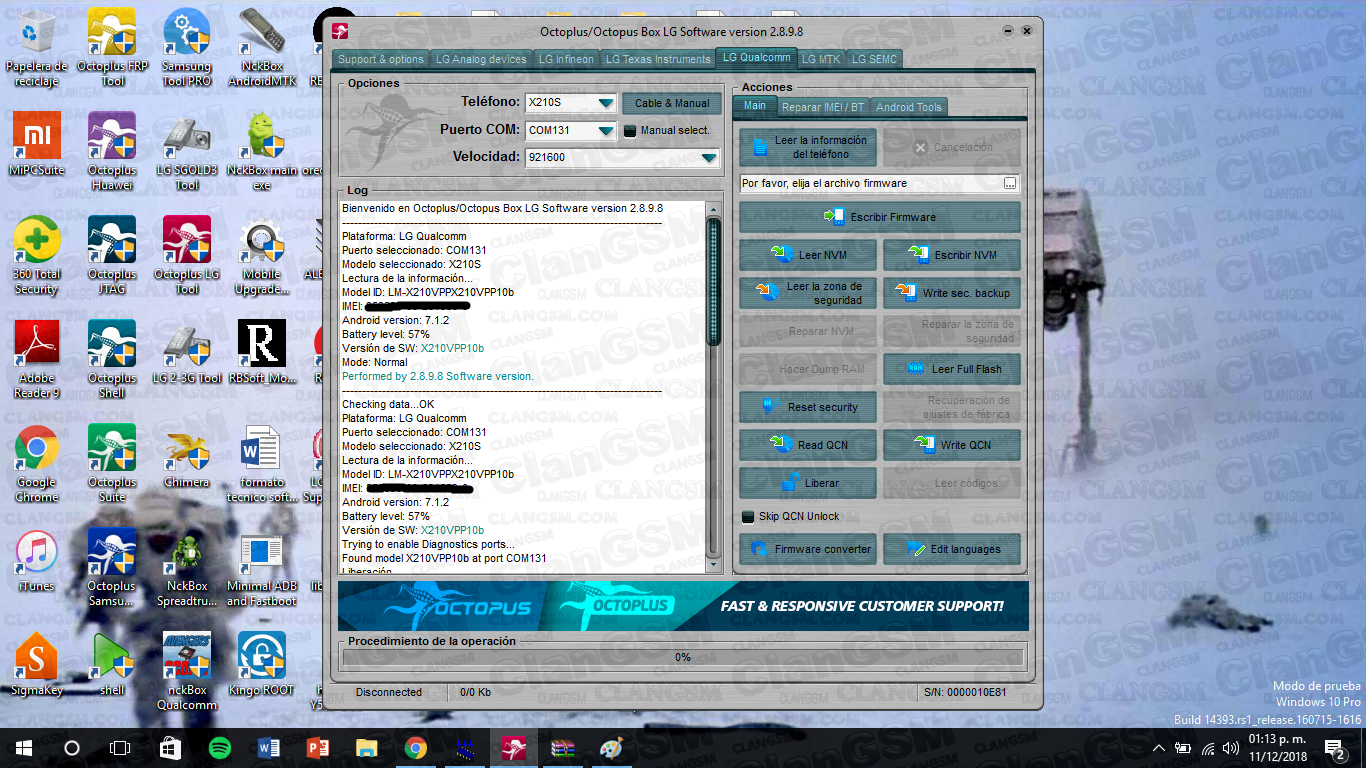This screenshot has height=768, width=1366.
Task: Click the Liberar unlock button
Action: pyautogui.click(x=808, y=483)
